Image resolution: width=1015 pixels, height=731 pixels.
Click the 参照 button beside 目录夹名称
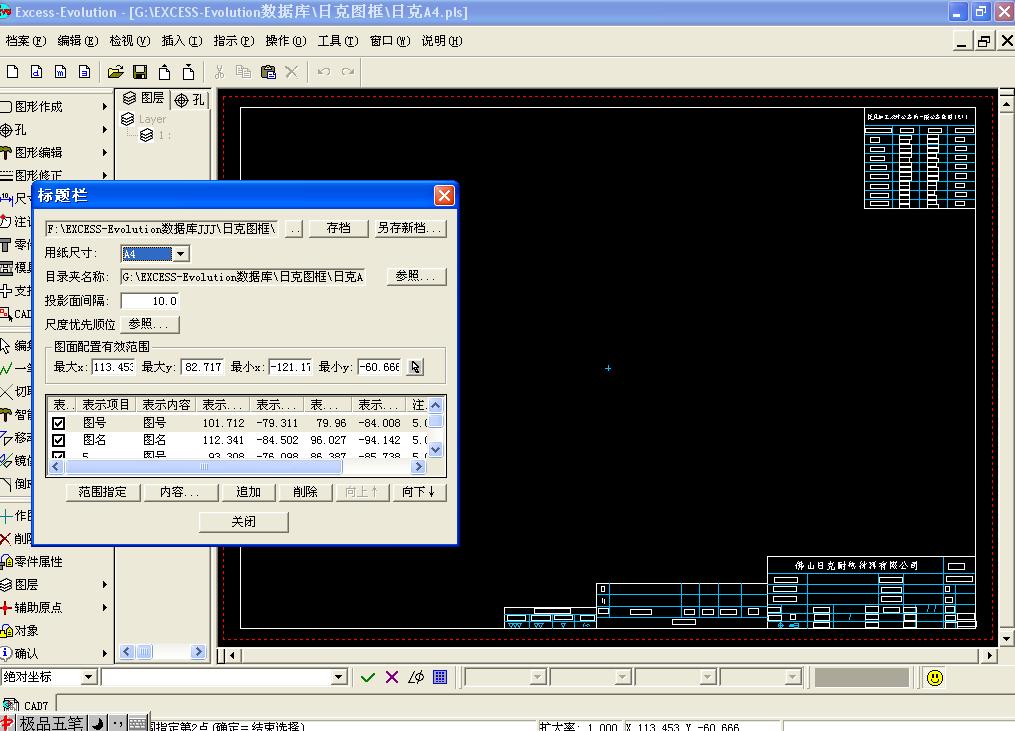(x=416, y=276)
